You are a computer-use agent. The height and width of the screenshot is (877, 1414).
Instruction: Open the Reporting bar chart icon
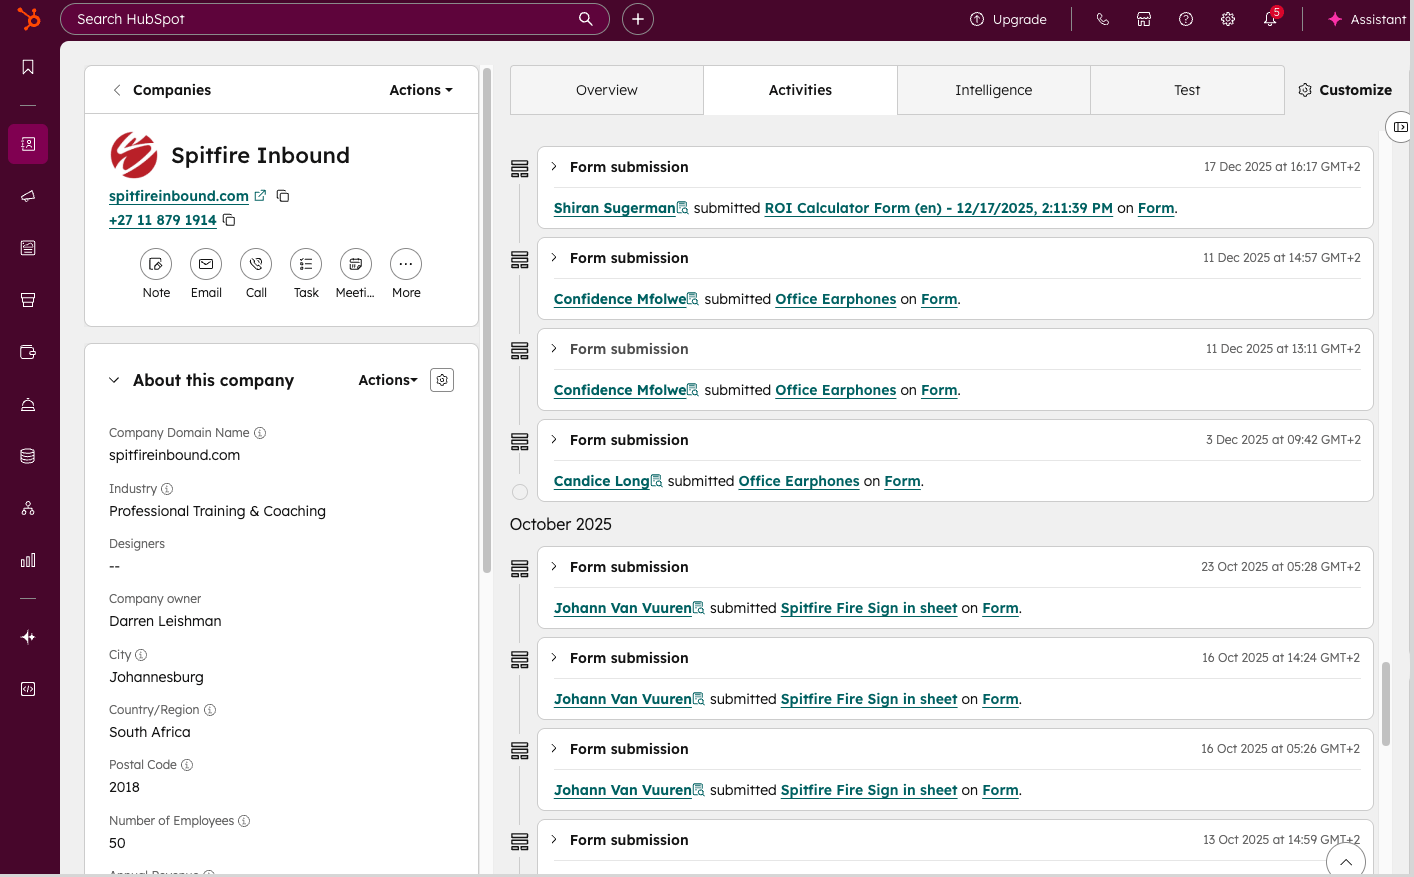coord(27,560)
